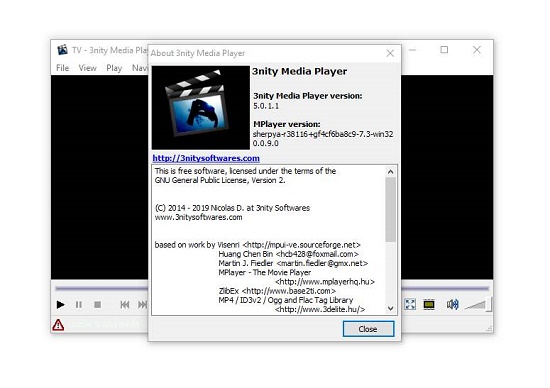Image resolution: width=550 pixels, height=388 pixels.
Task: Click the 'Huang Chen Bin' credit line
Action: click(288, 254)
